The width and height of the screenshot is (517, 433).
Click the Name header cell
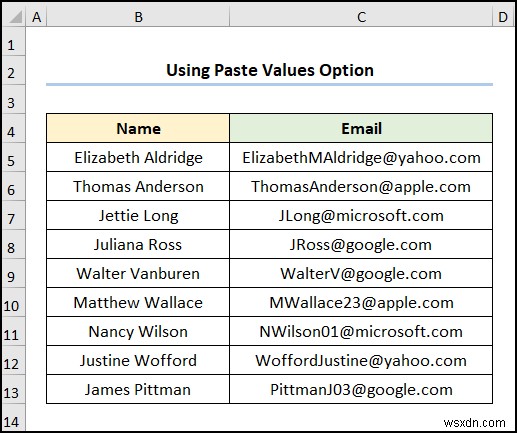[138, 128]
